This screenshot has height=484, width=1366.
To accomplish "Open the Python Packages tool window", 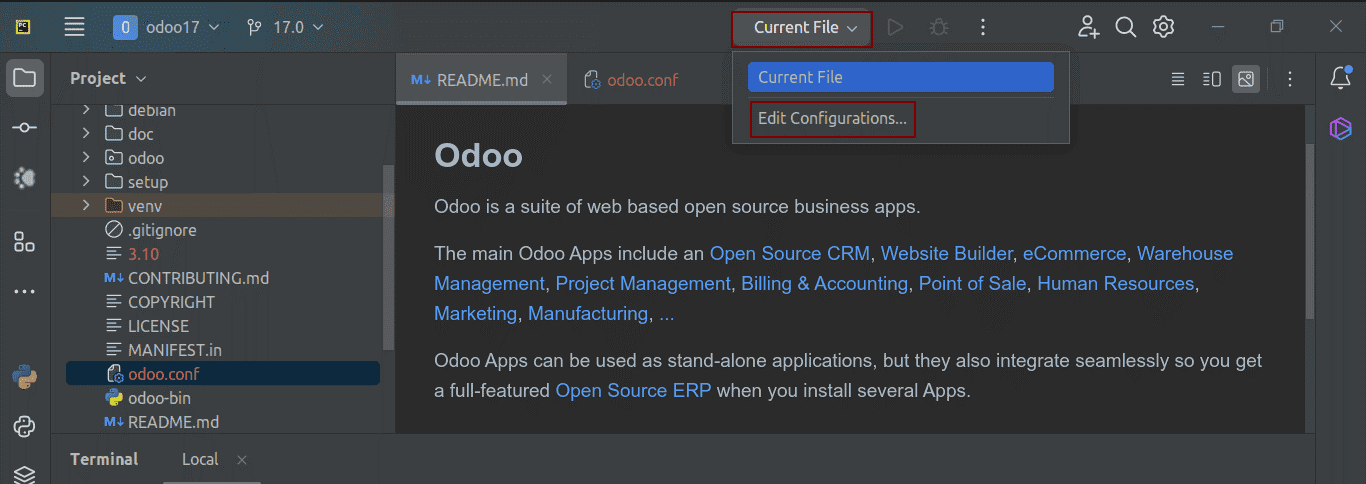I will click(x=25, y=427).
